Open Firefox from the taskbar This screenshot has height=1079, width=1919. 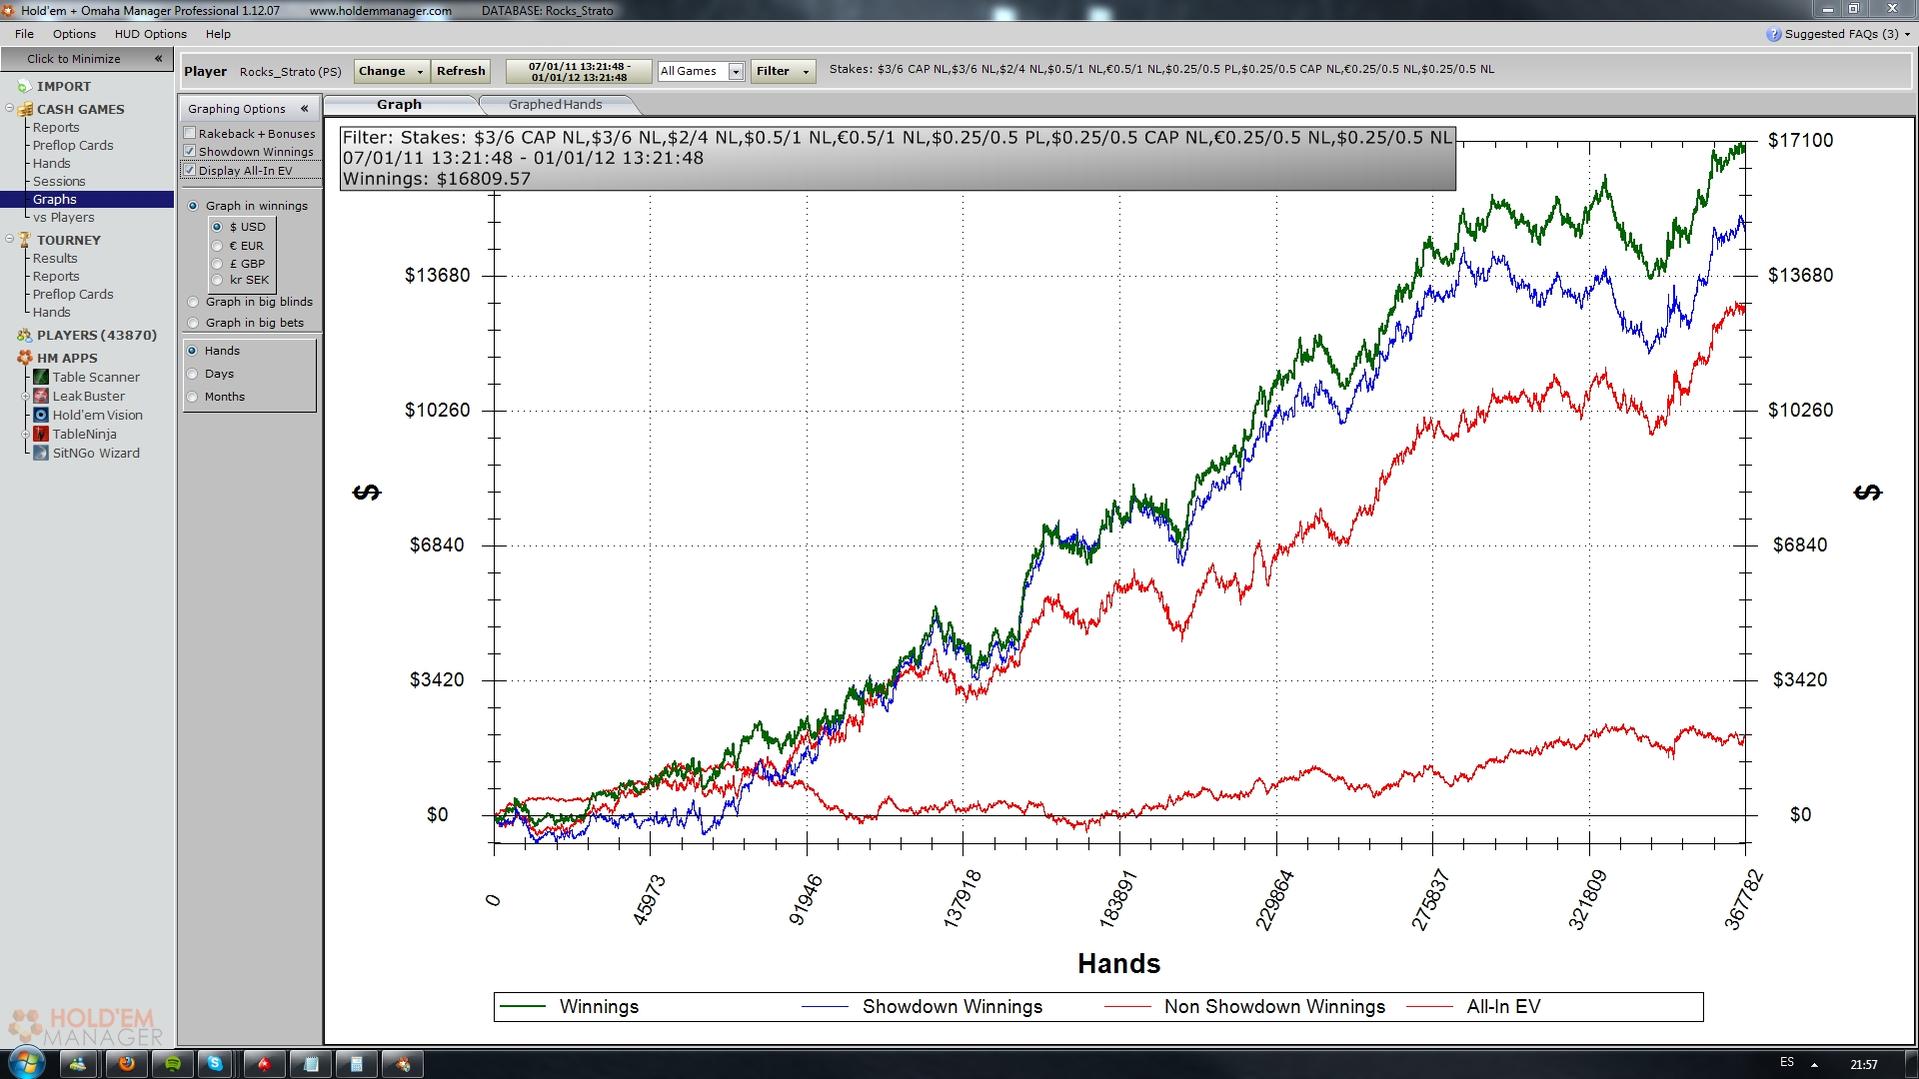[x=127, y=1064]
